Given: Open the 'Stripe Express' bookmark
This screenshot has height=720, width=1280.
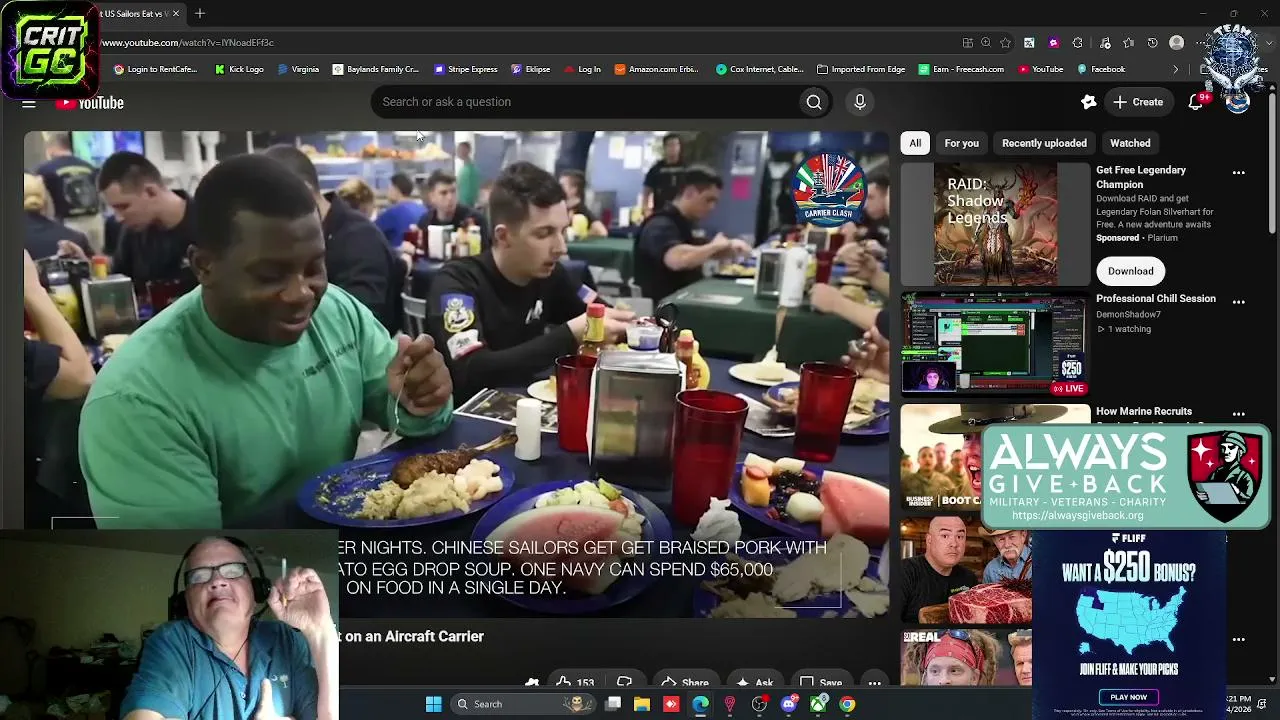Looking at the screenshot, I should [x=466, y=70].
